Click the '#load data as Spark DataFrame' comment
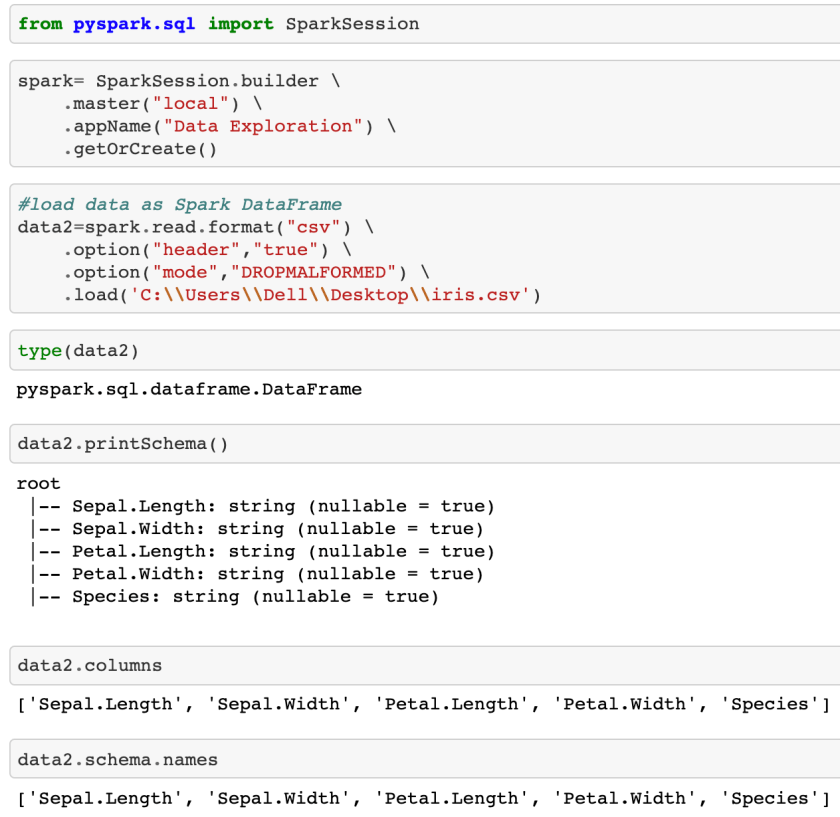This screenshot has width=840, height=817. [179, 204]
